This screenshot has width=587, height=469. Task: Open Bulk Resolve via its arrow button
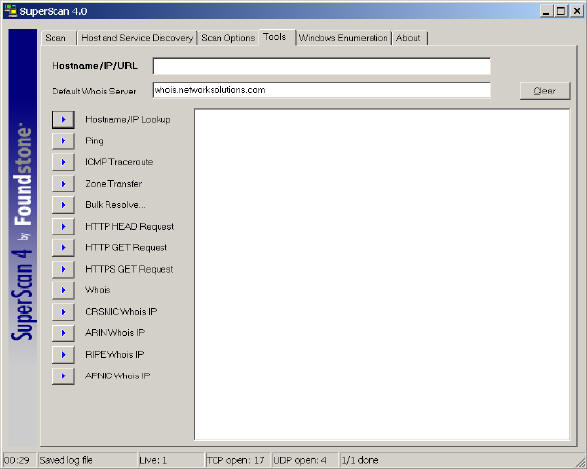(63, 205)
